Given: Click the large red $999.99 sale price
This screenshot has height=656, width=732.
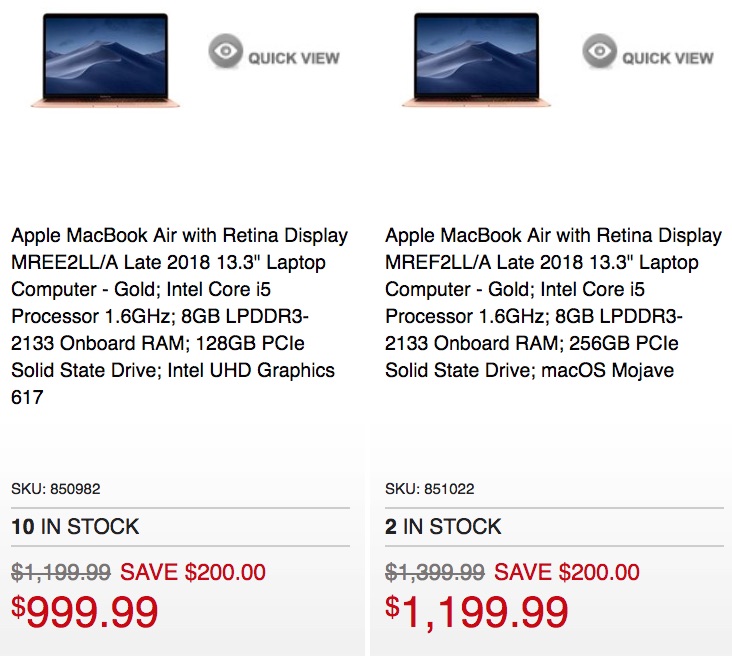Looking at the screenshot, I should click(85, 612).
